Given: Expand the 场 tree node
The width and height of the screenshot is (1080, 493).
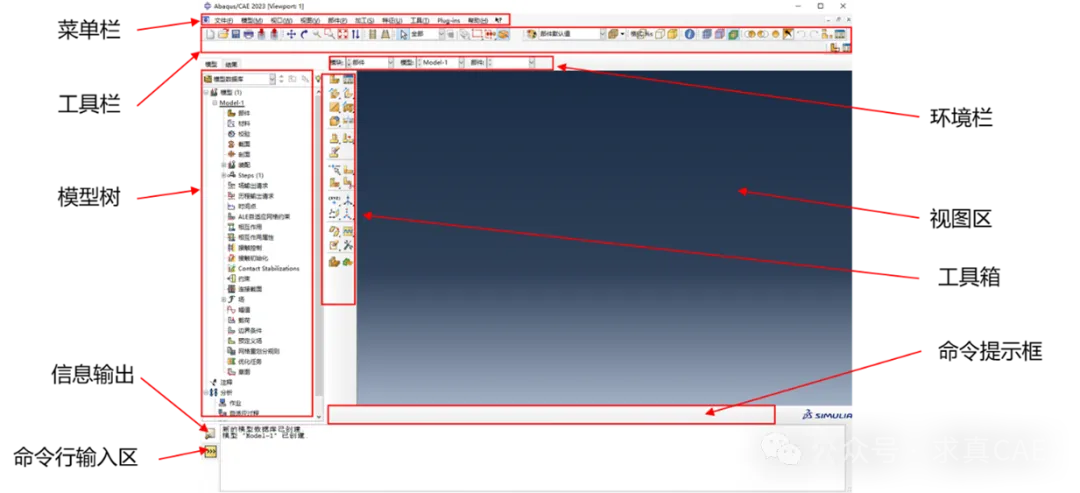Looking at the screenshot, I should point(223,300).
